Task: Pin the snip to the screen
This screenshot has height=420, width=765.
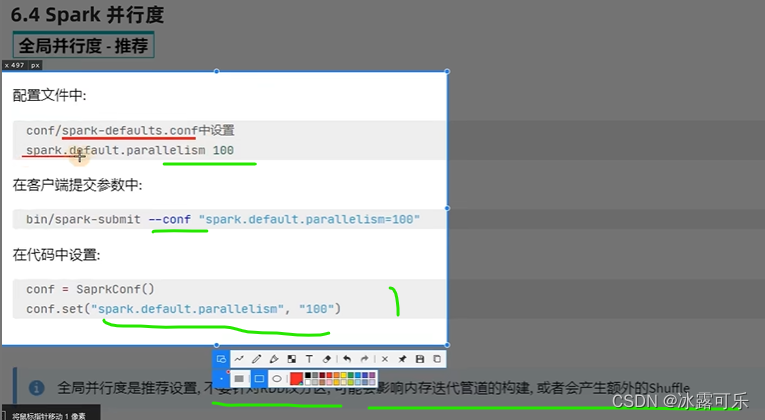Action: click(403, 359)
